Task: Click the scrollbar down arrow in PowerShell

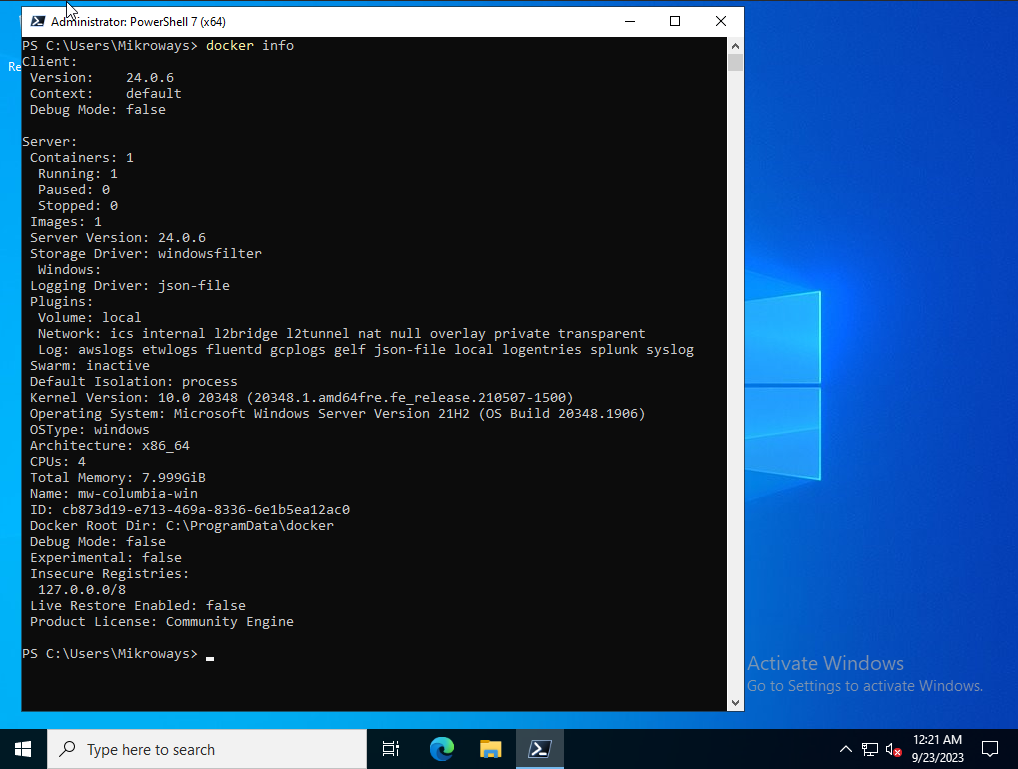Action: 735,703
